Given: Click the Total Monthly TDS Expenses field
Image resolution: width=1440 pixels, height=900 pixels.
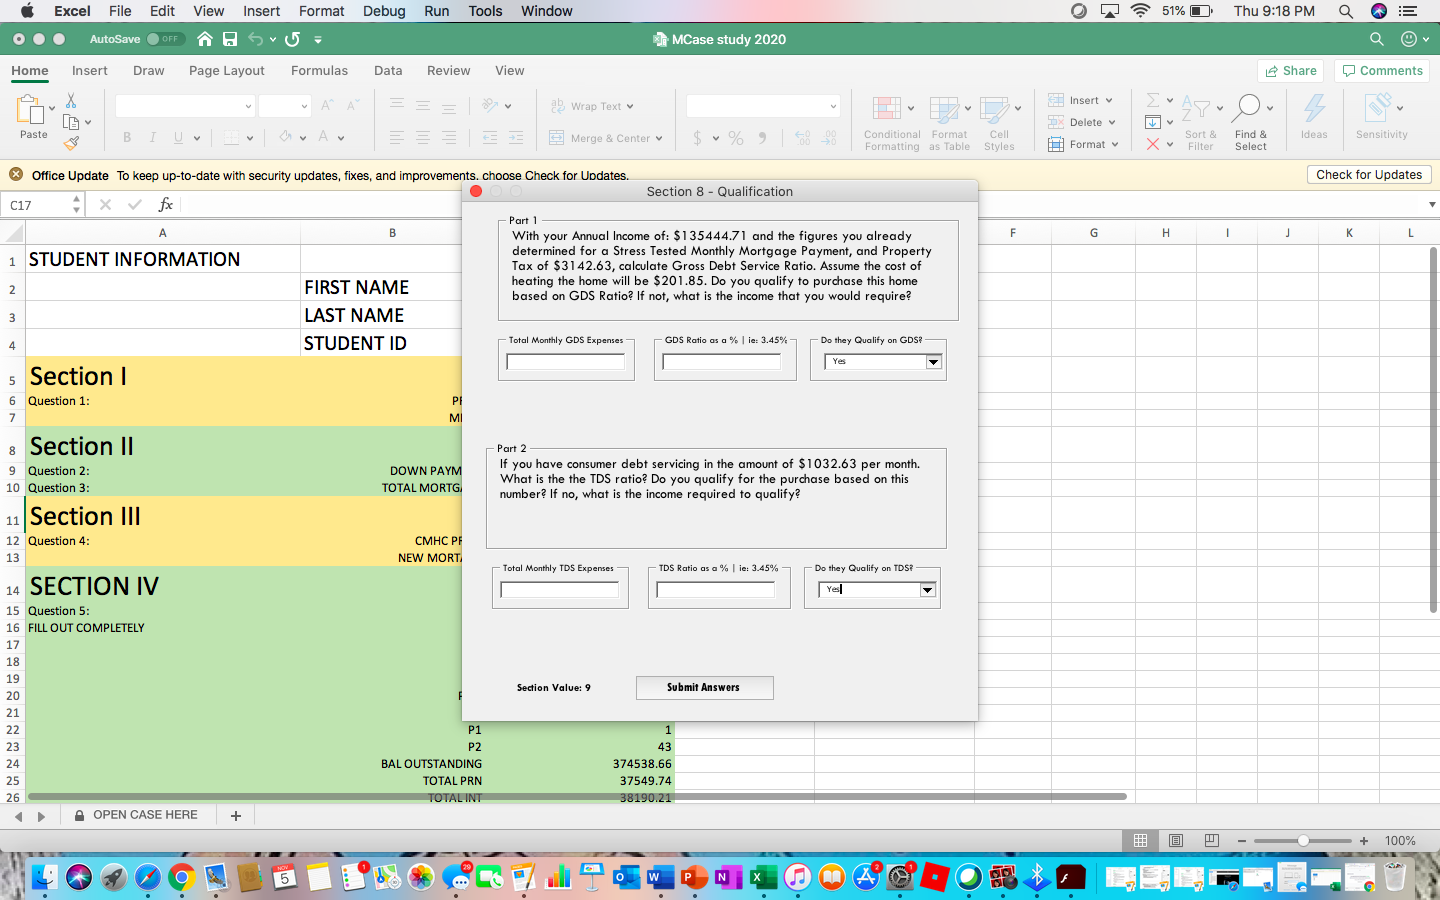Looking at the screenshot, I should 560,590.
